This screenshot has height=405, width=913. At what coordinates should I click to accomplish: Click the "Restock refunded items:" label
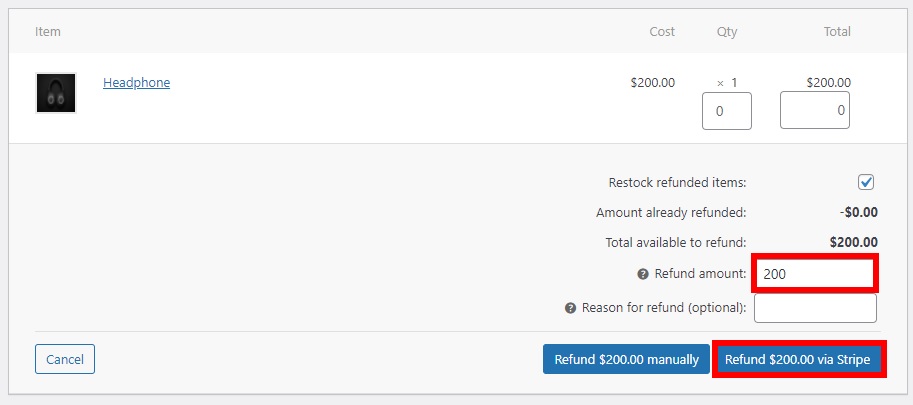point(677,183)
